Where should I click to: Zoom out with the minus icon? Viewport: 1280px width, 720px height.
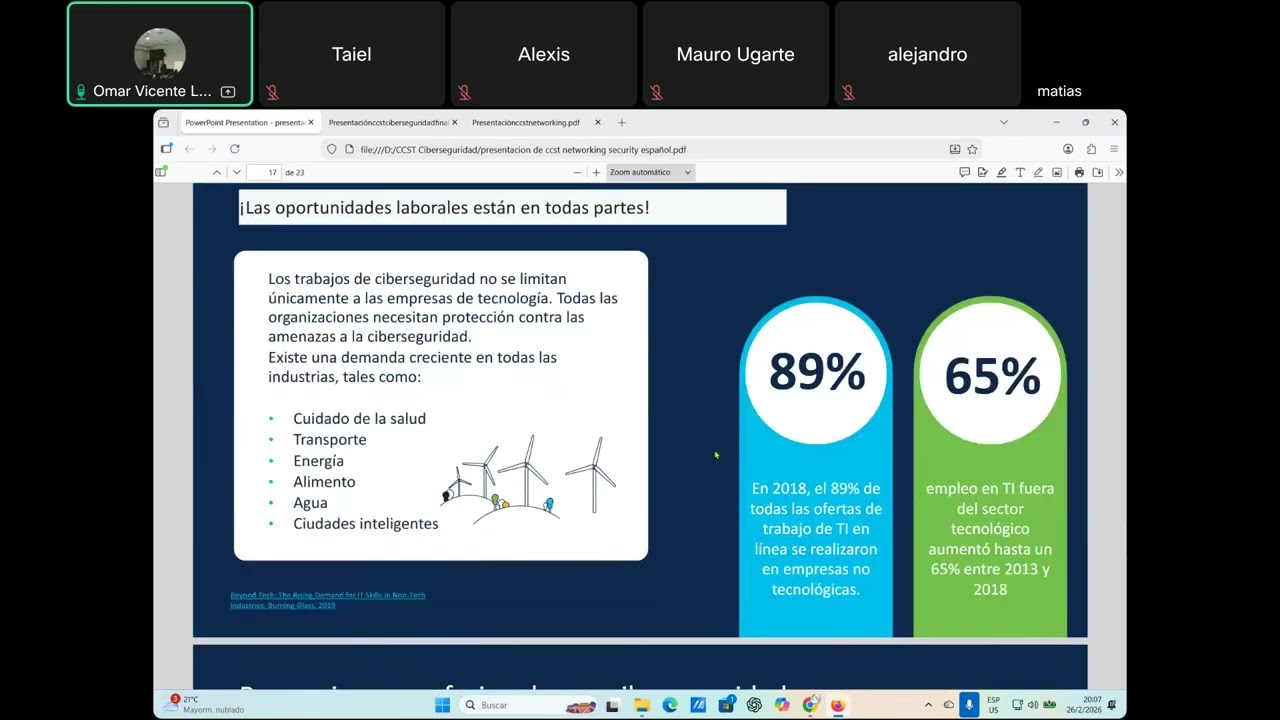(x=577, y=172)
